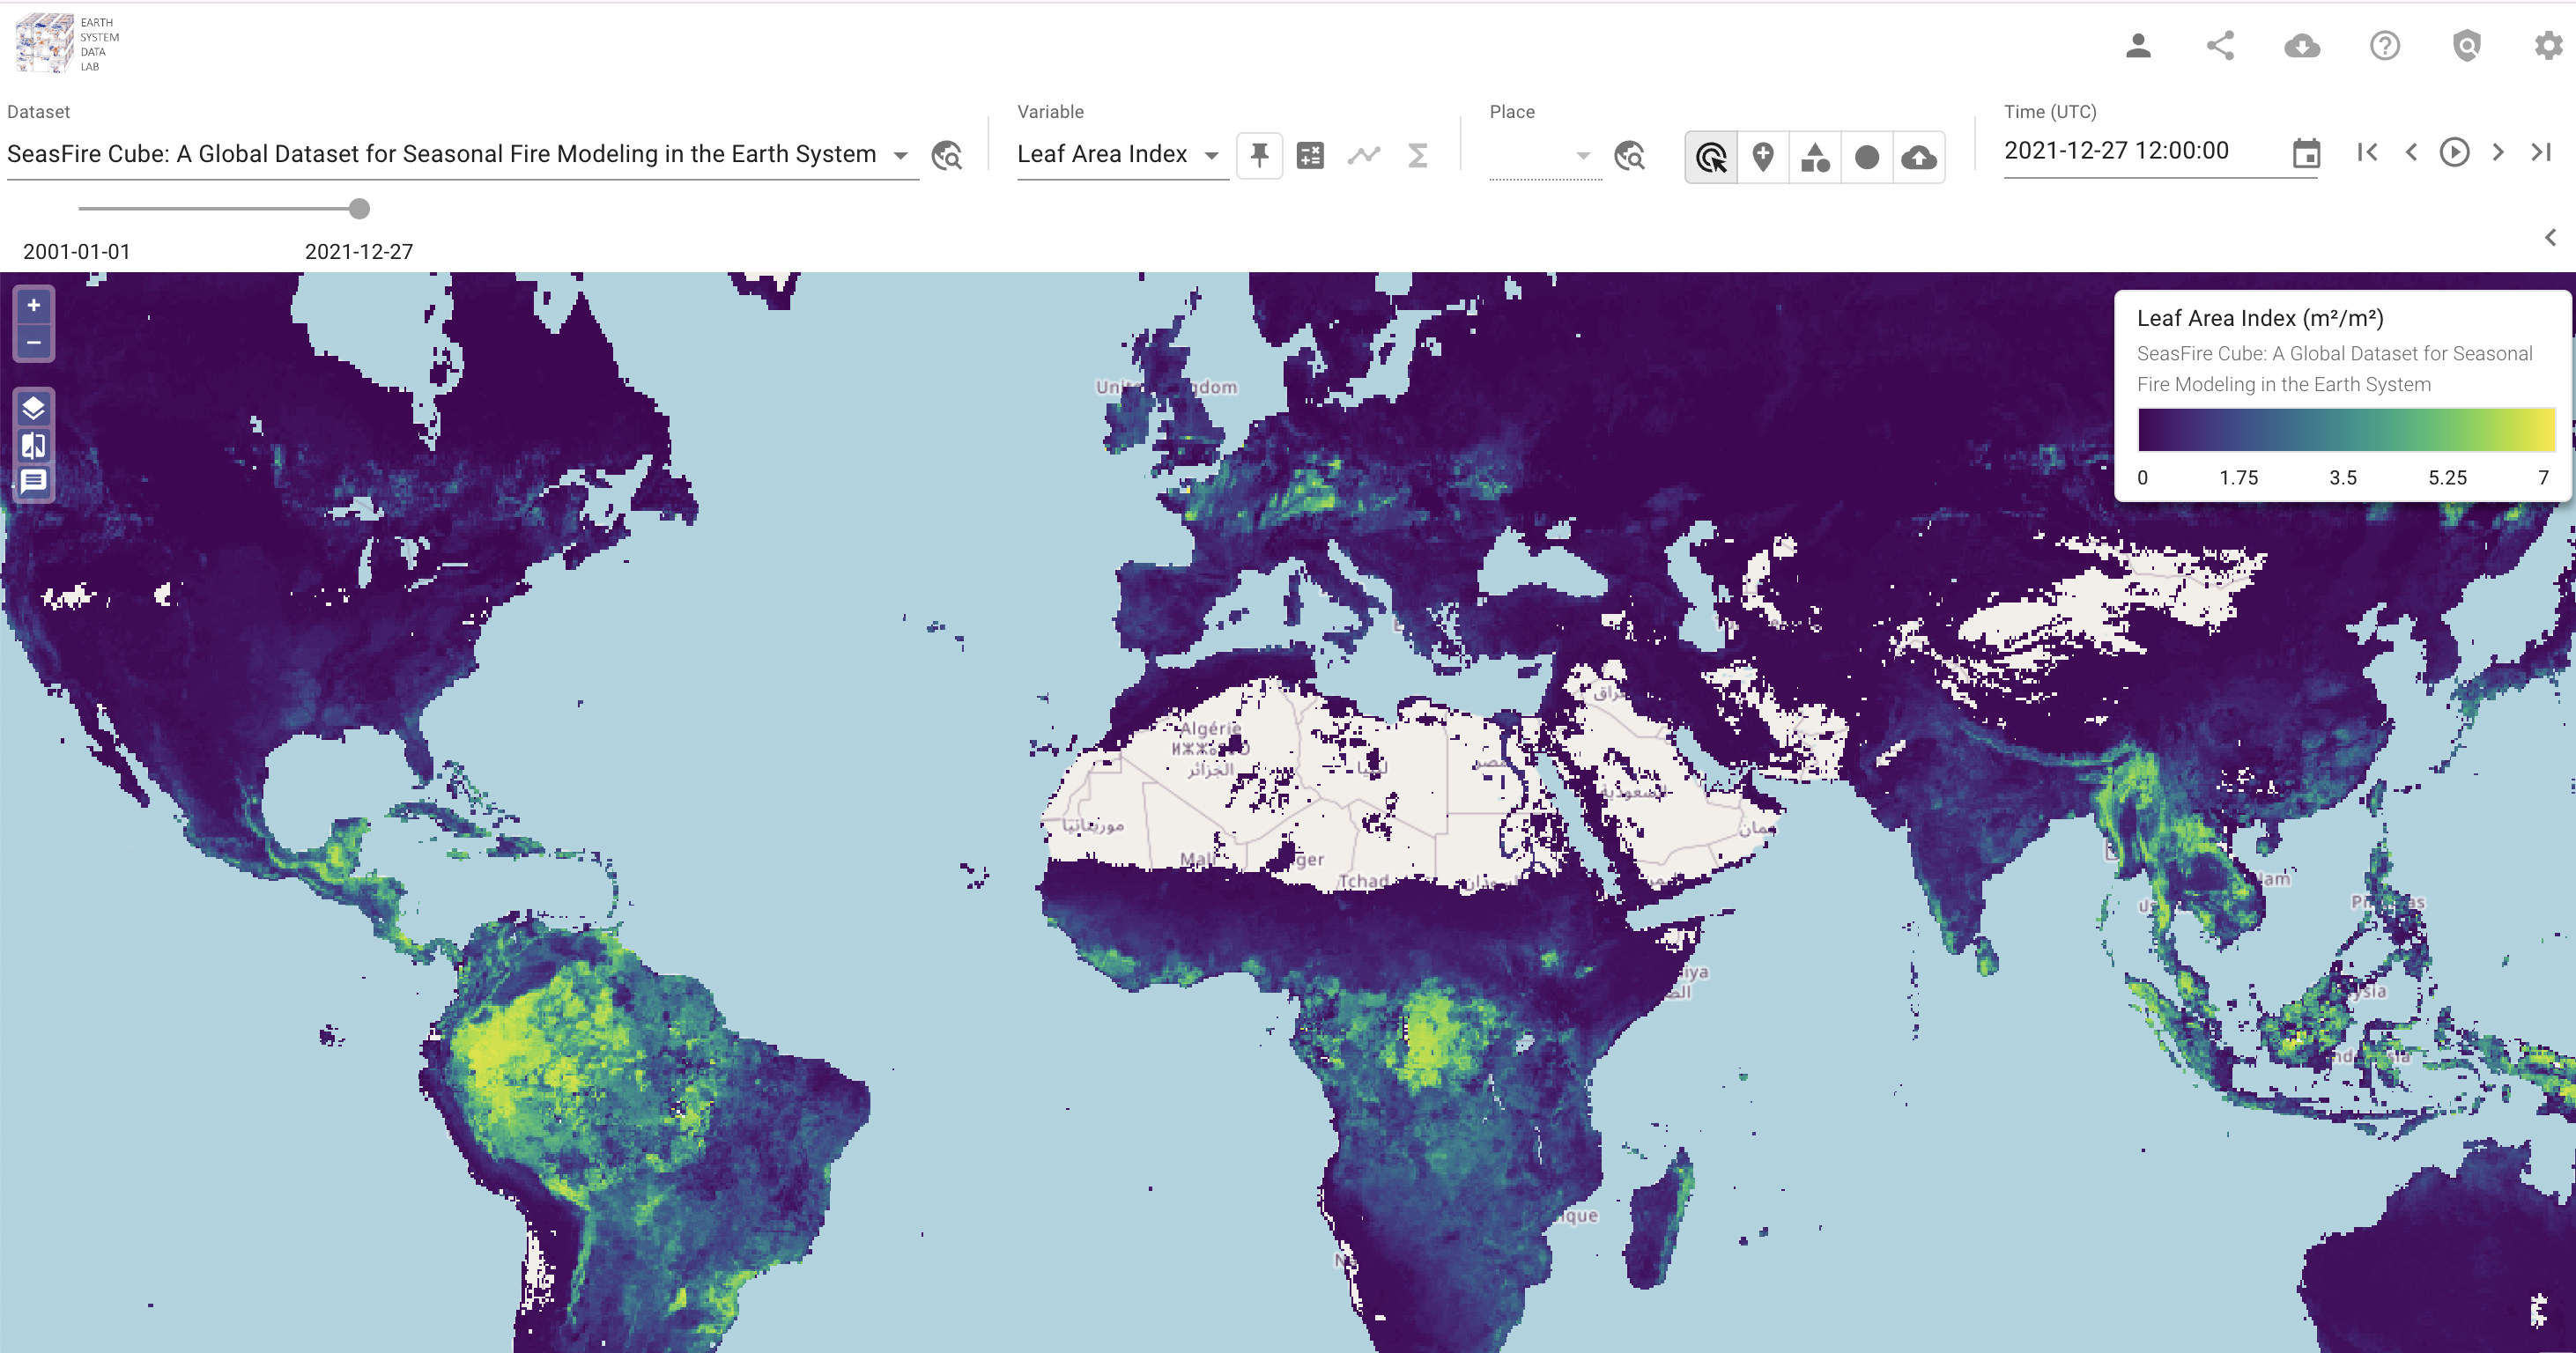Click the share icon
The height and width of the screenshot is (1353, 2576).
click(2220, 46)
